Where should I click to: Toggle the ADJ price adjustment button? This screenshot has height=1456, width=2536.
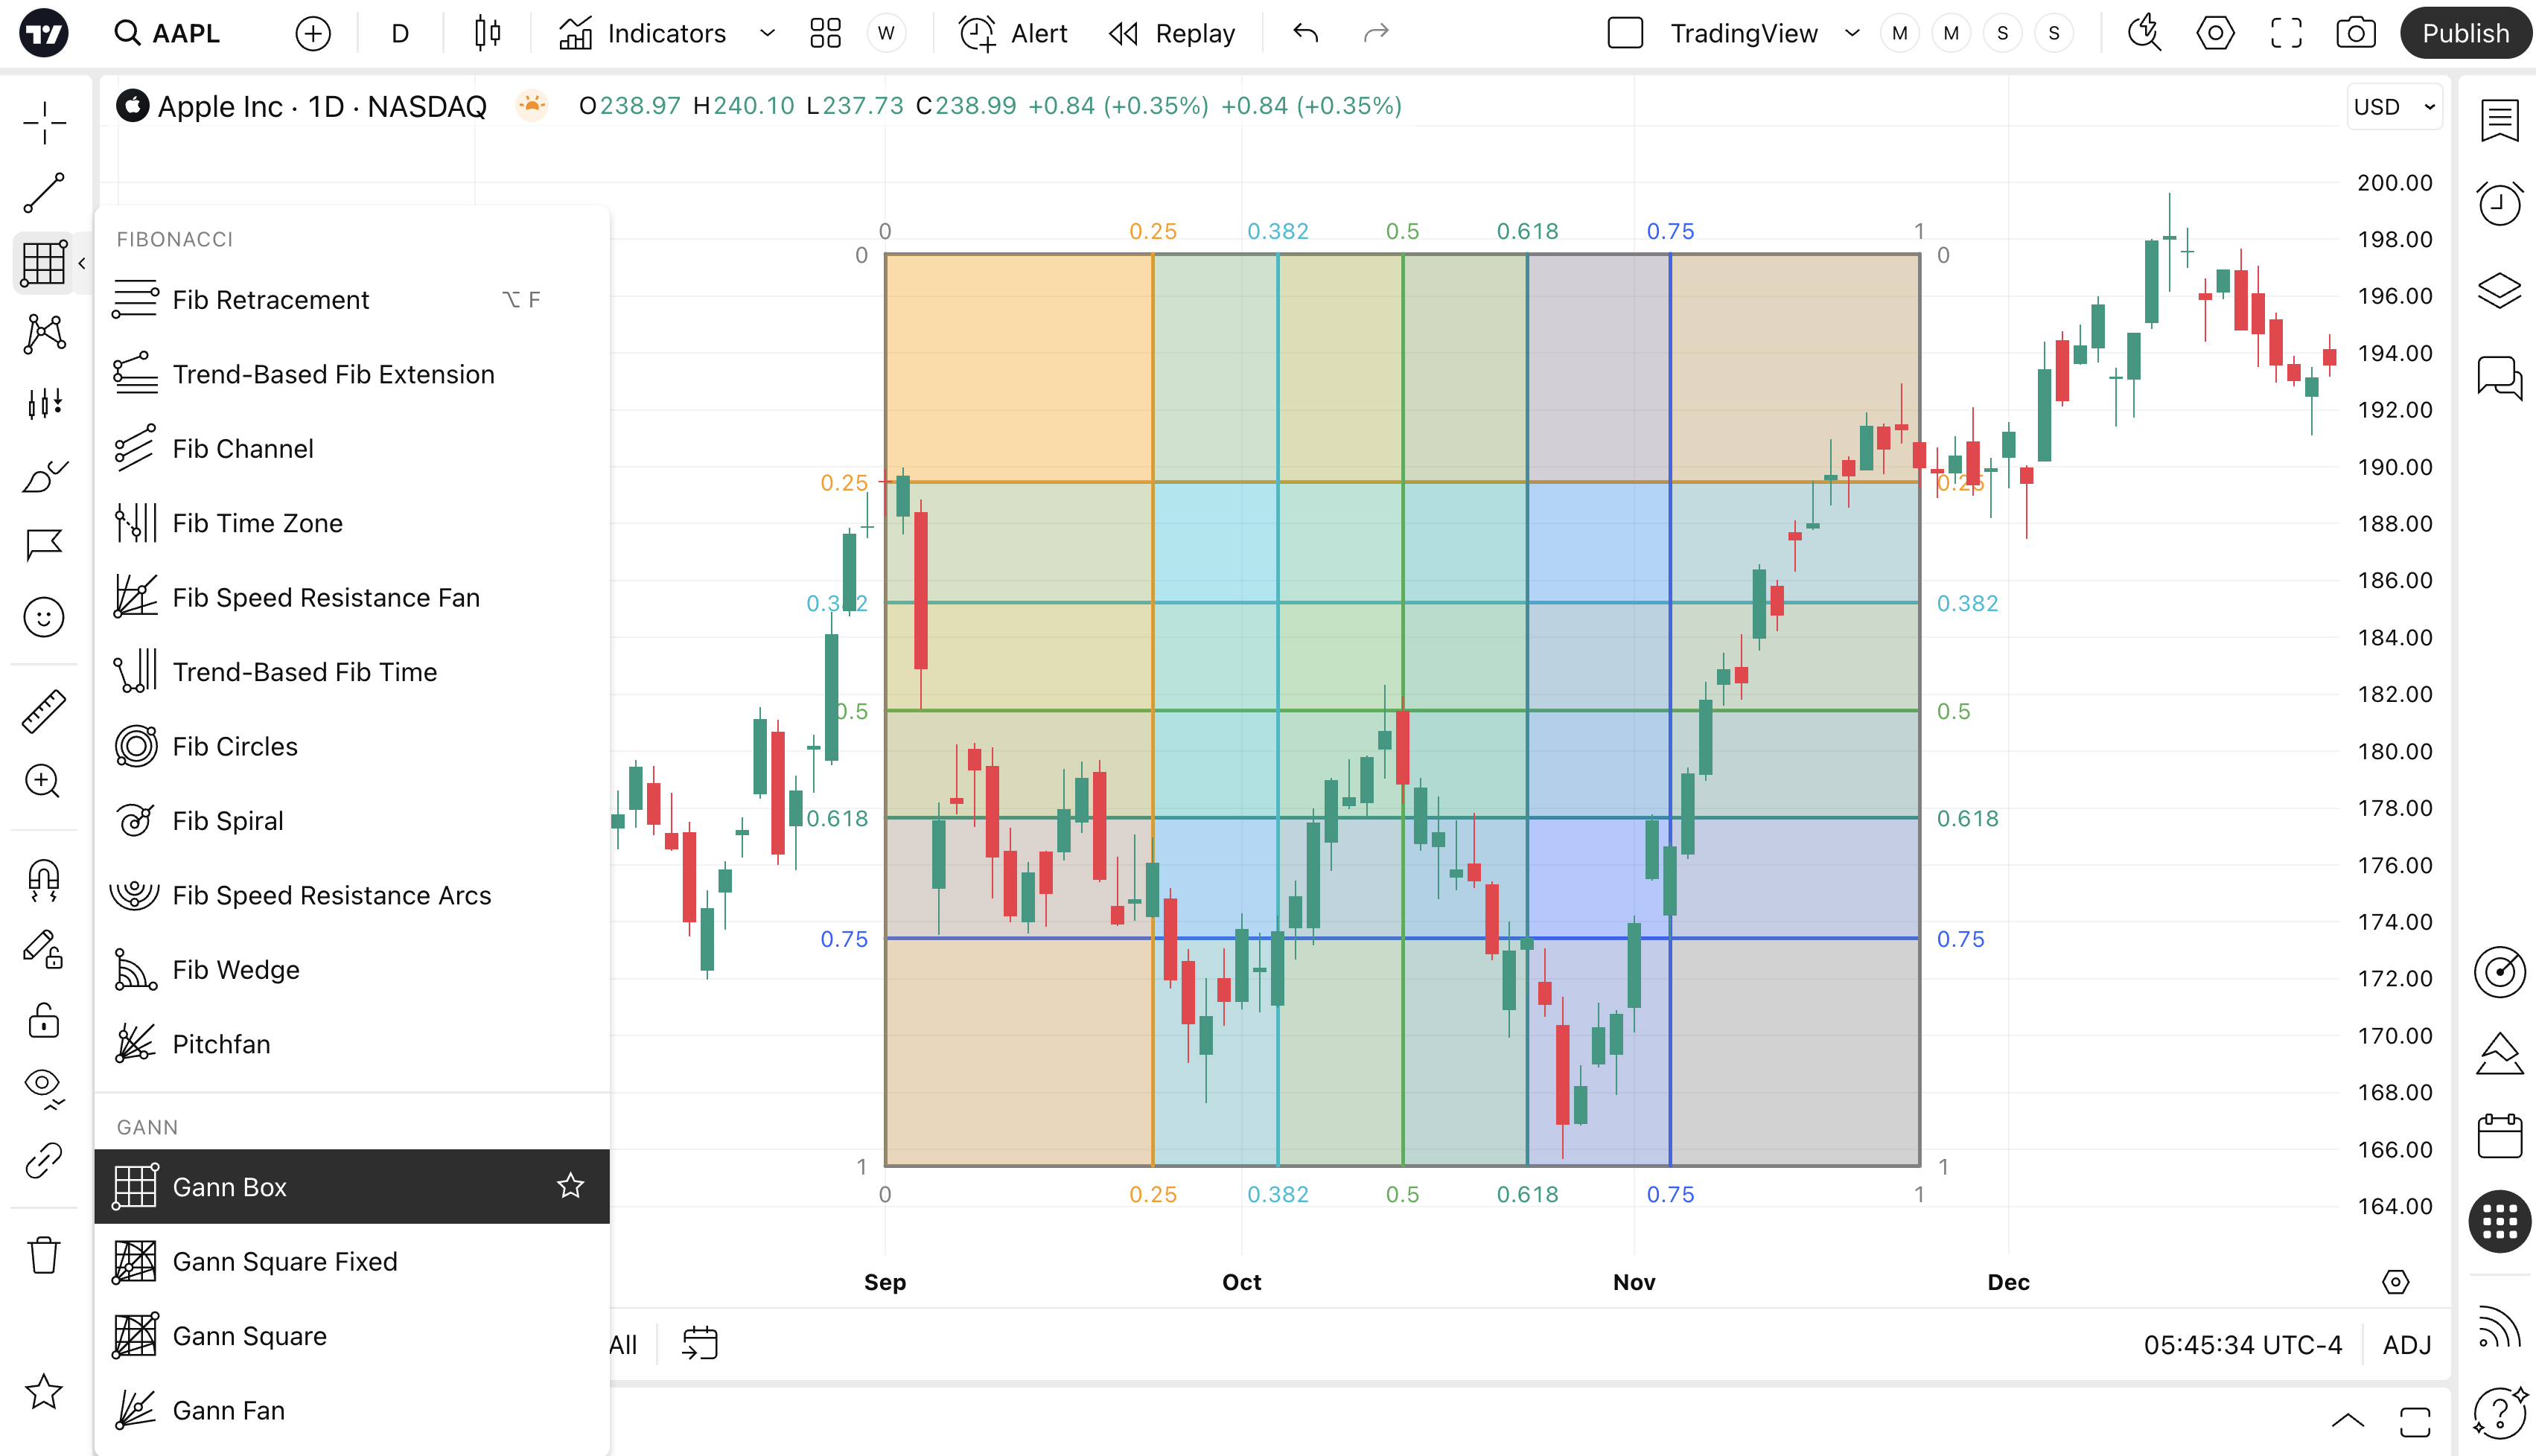click(2406, 1345)
